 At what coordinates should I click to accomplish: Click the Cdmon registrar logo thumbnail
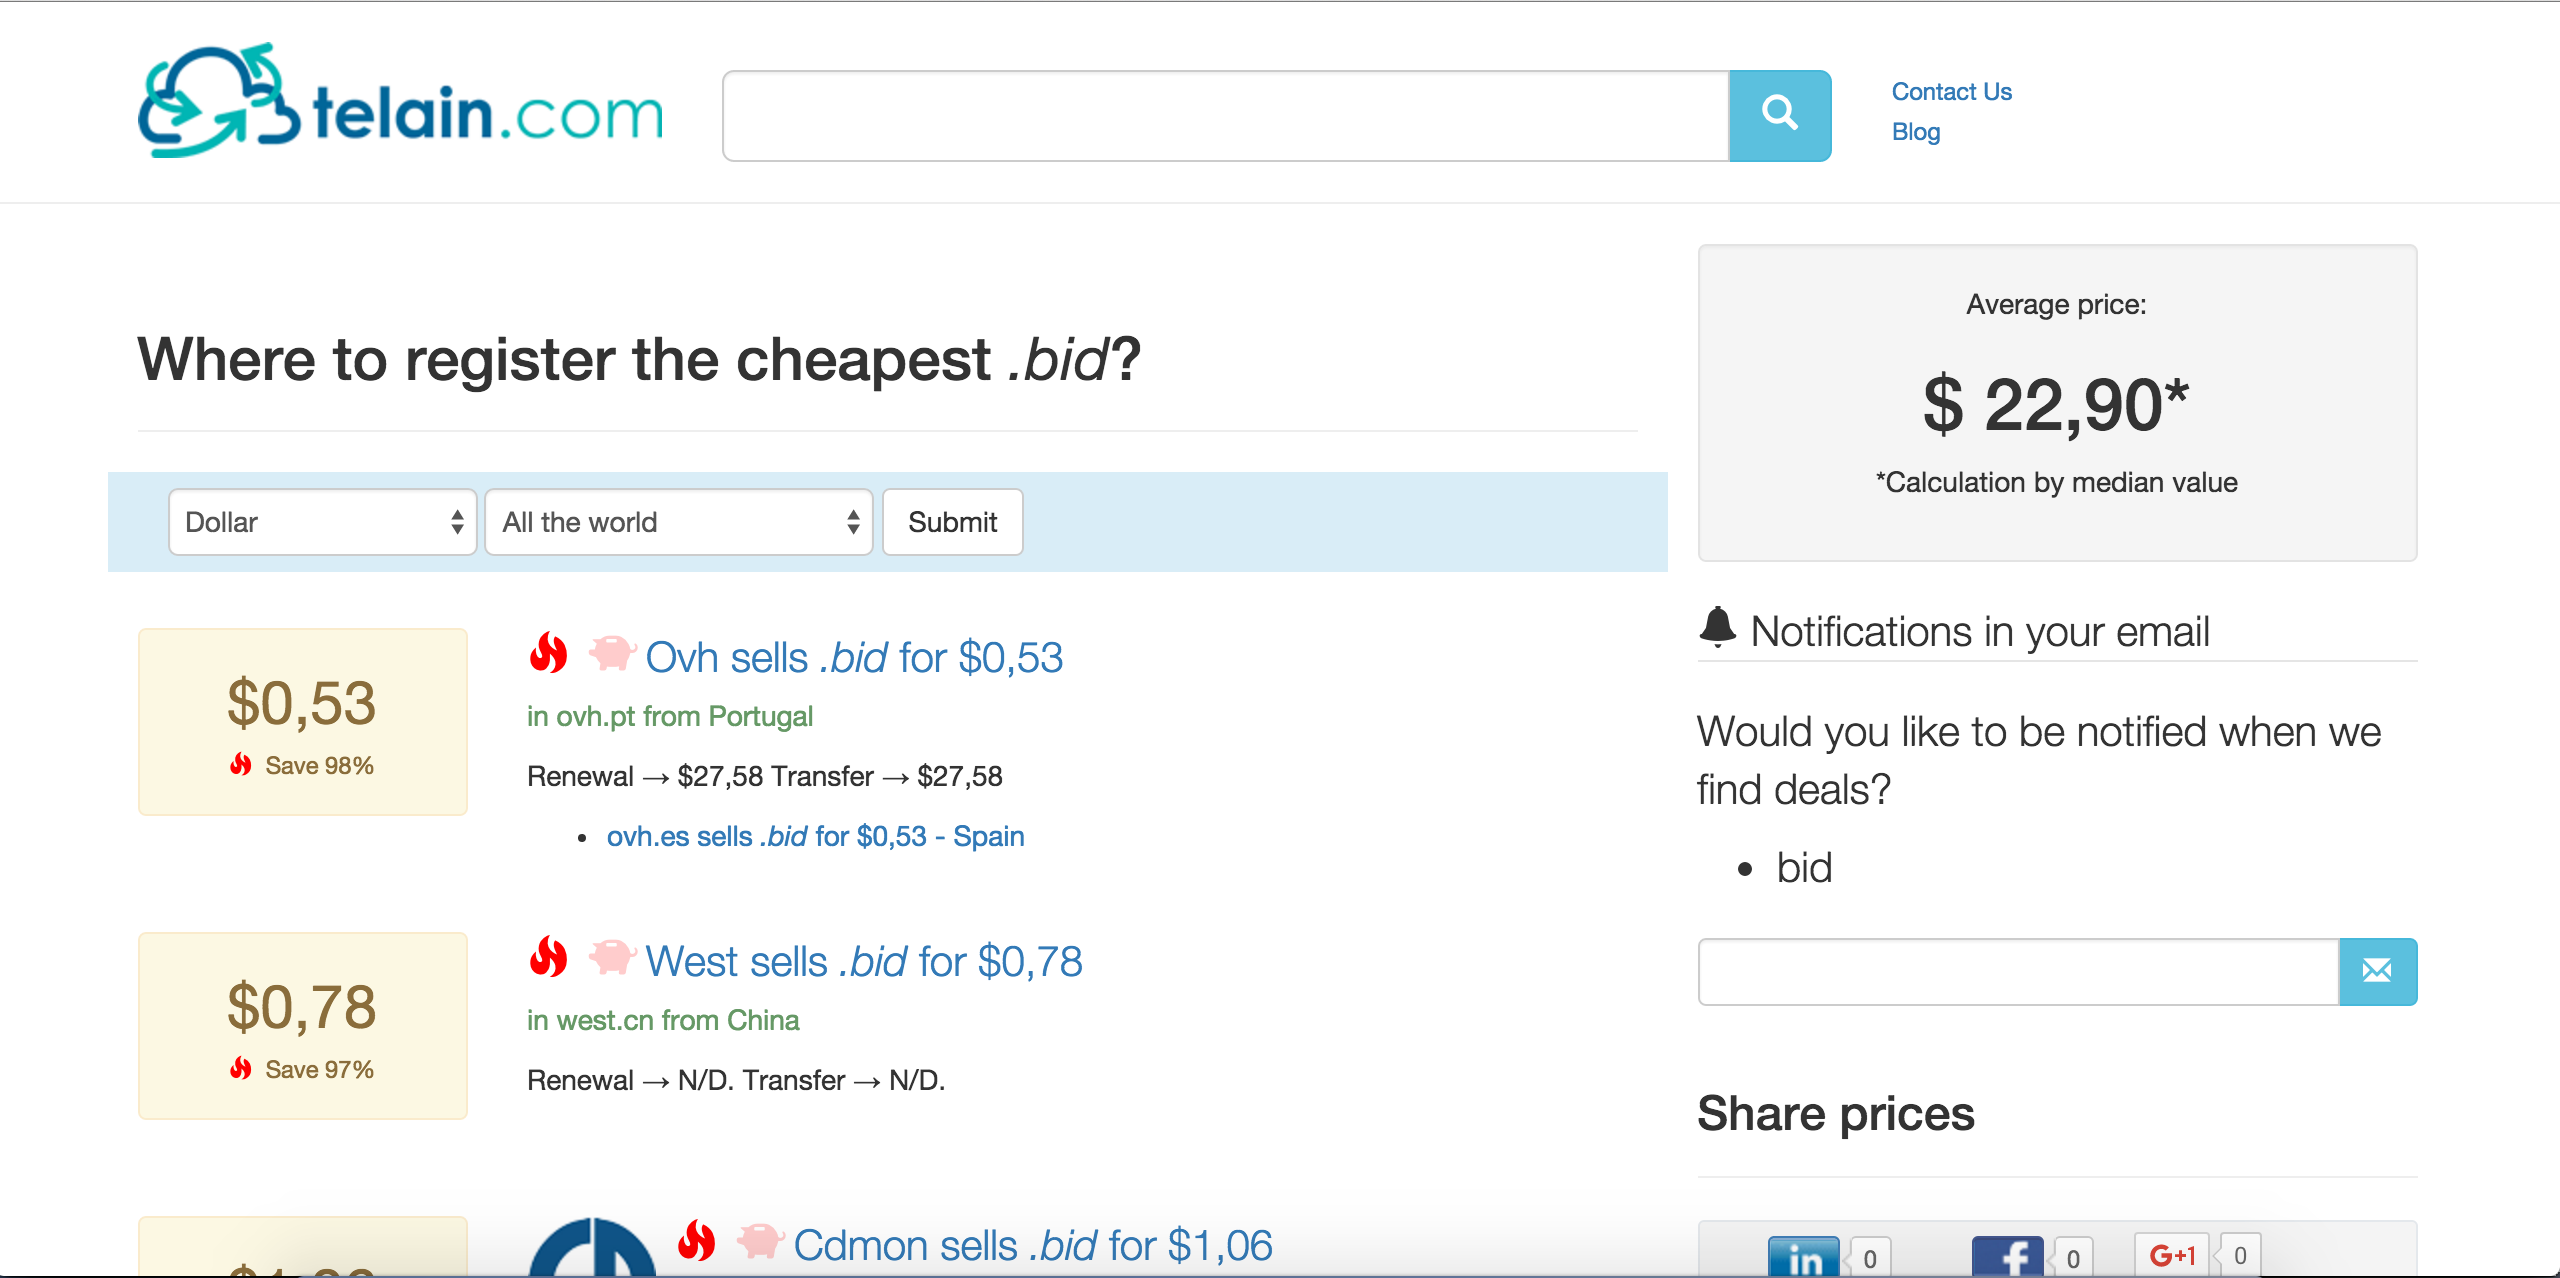(x=592, y=1250)
